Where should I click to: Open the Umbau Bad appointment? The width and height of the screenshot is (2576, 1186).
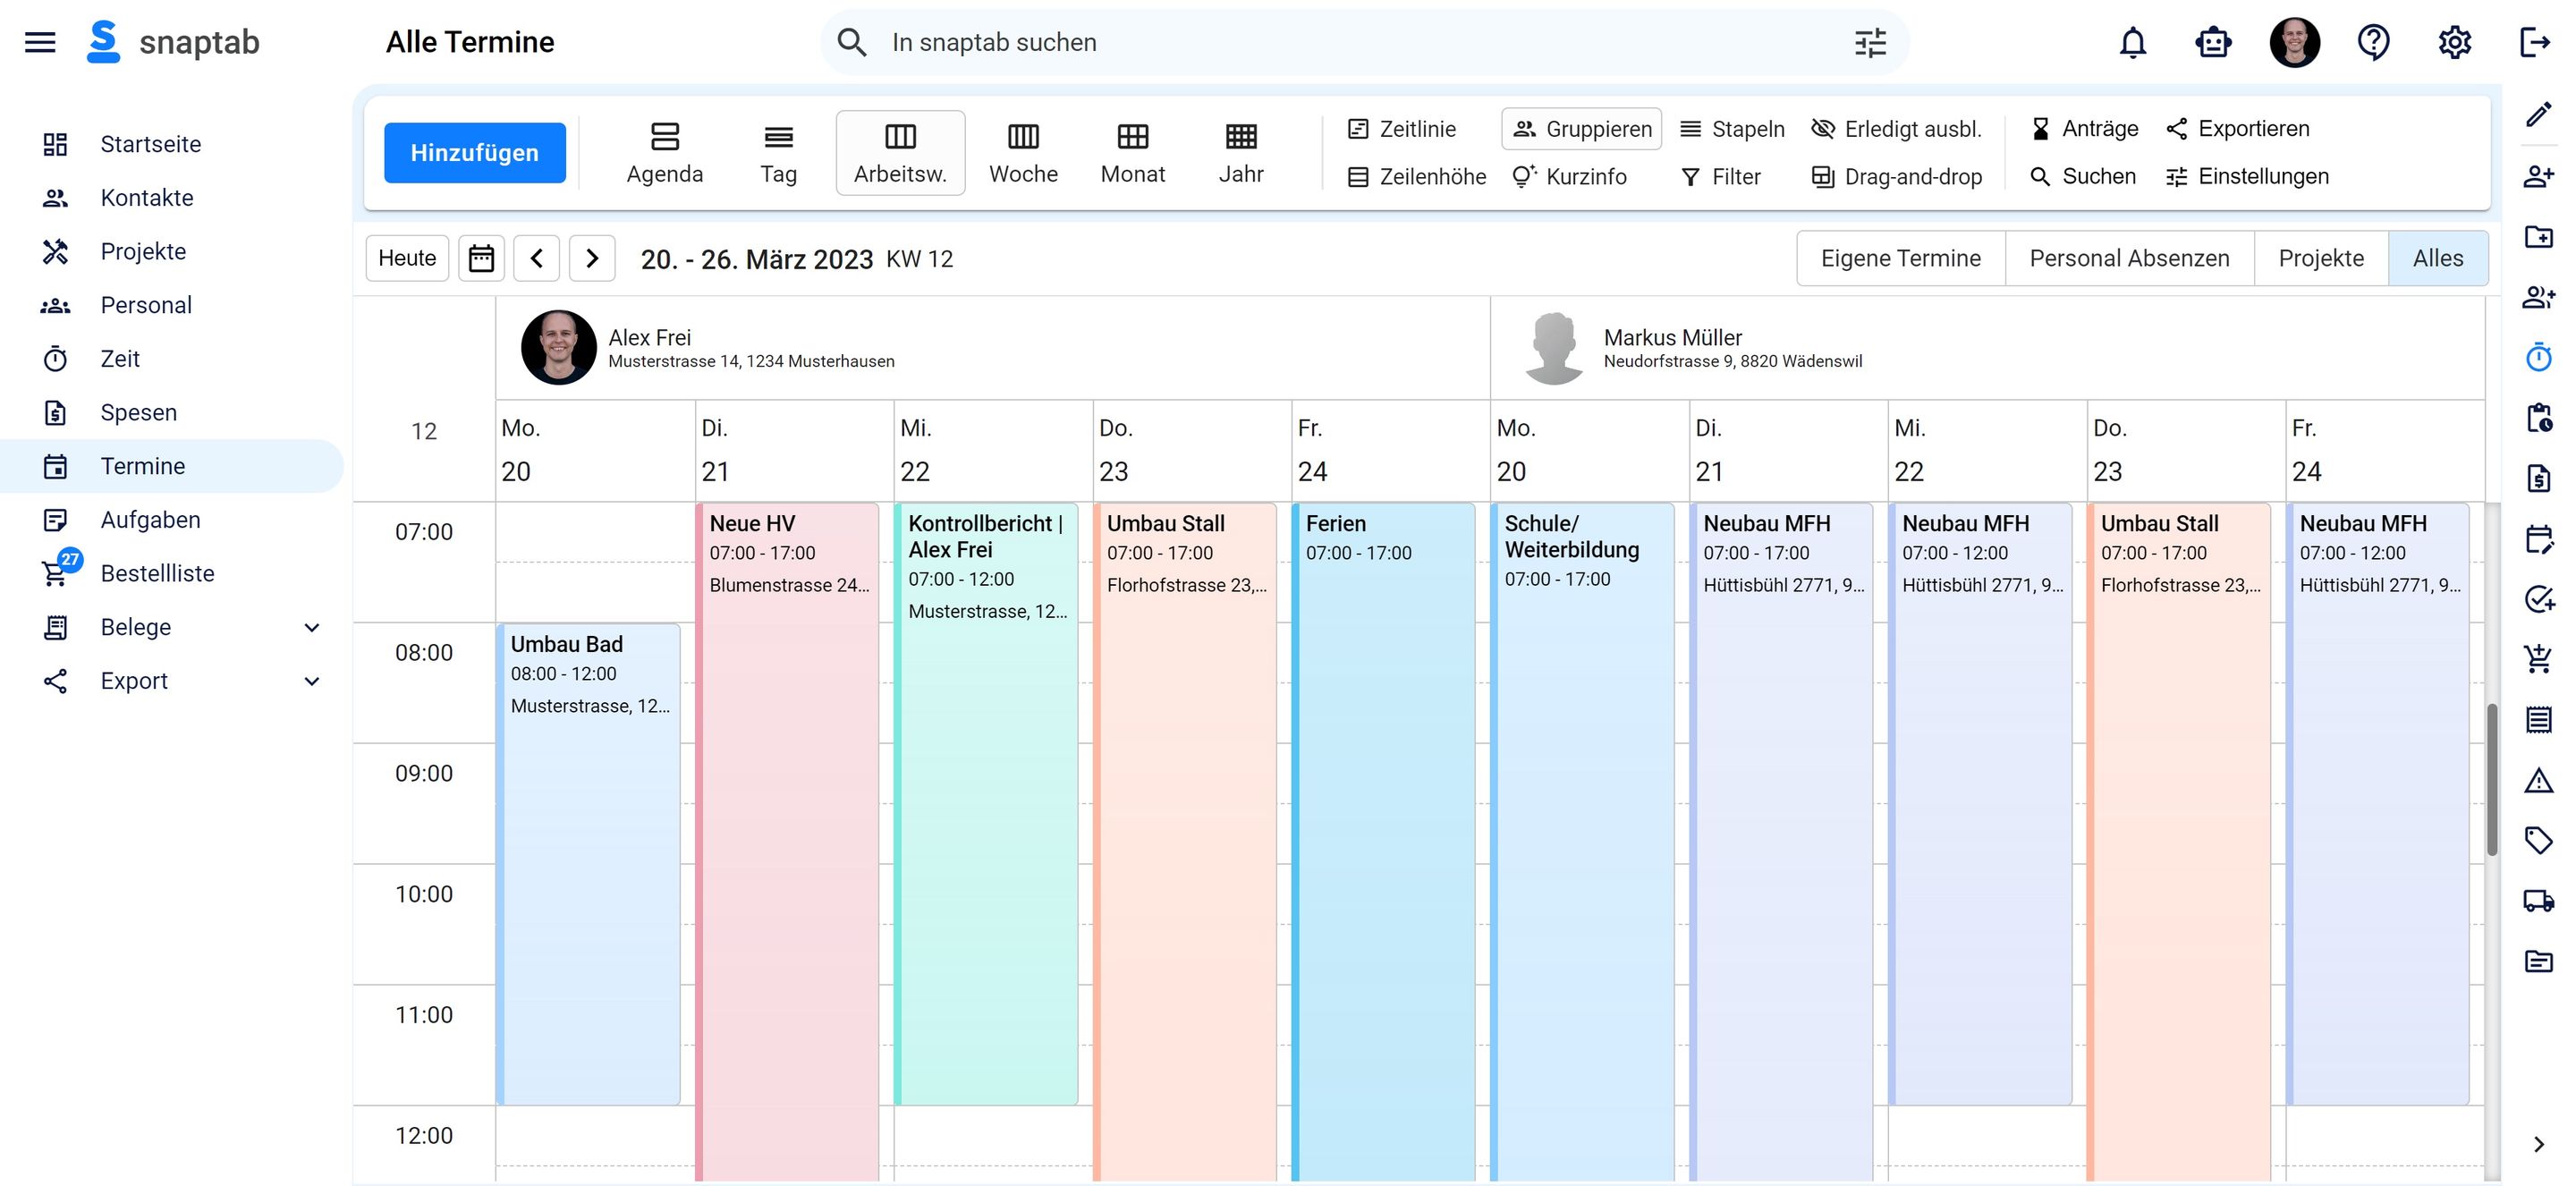(x=589, y=864)
